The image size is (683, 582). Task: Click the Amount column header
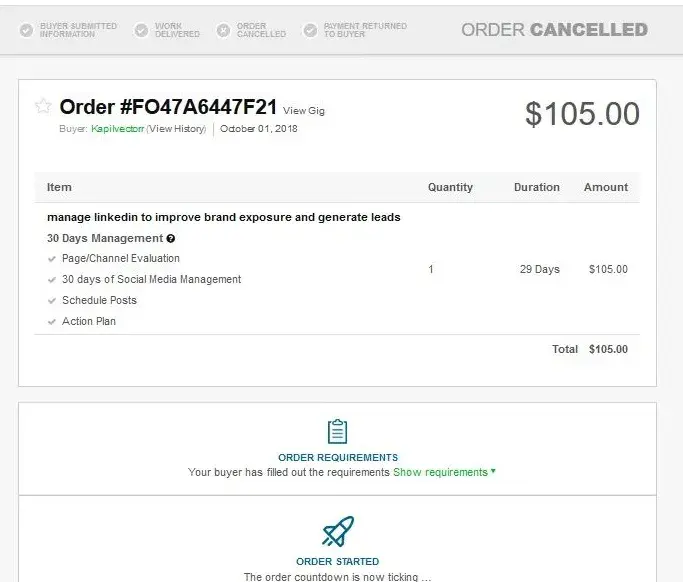[606, 187]
